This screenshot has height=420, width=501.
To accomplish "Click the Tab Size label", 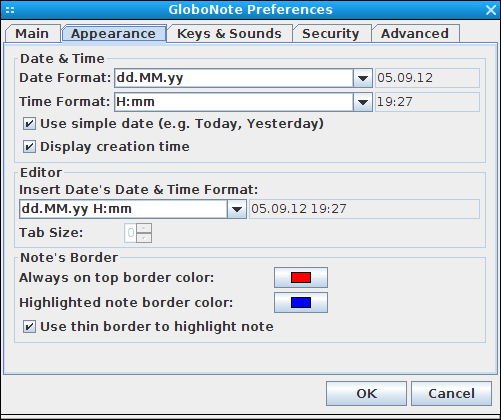I will point(51,233).
